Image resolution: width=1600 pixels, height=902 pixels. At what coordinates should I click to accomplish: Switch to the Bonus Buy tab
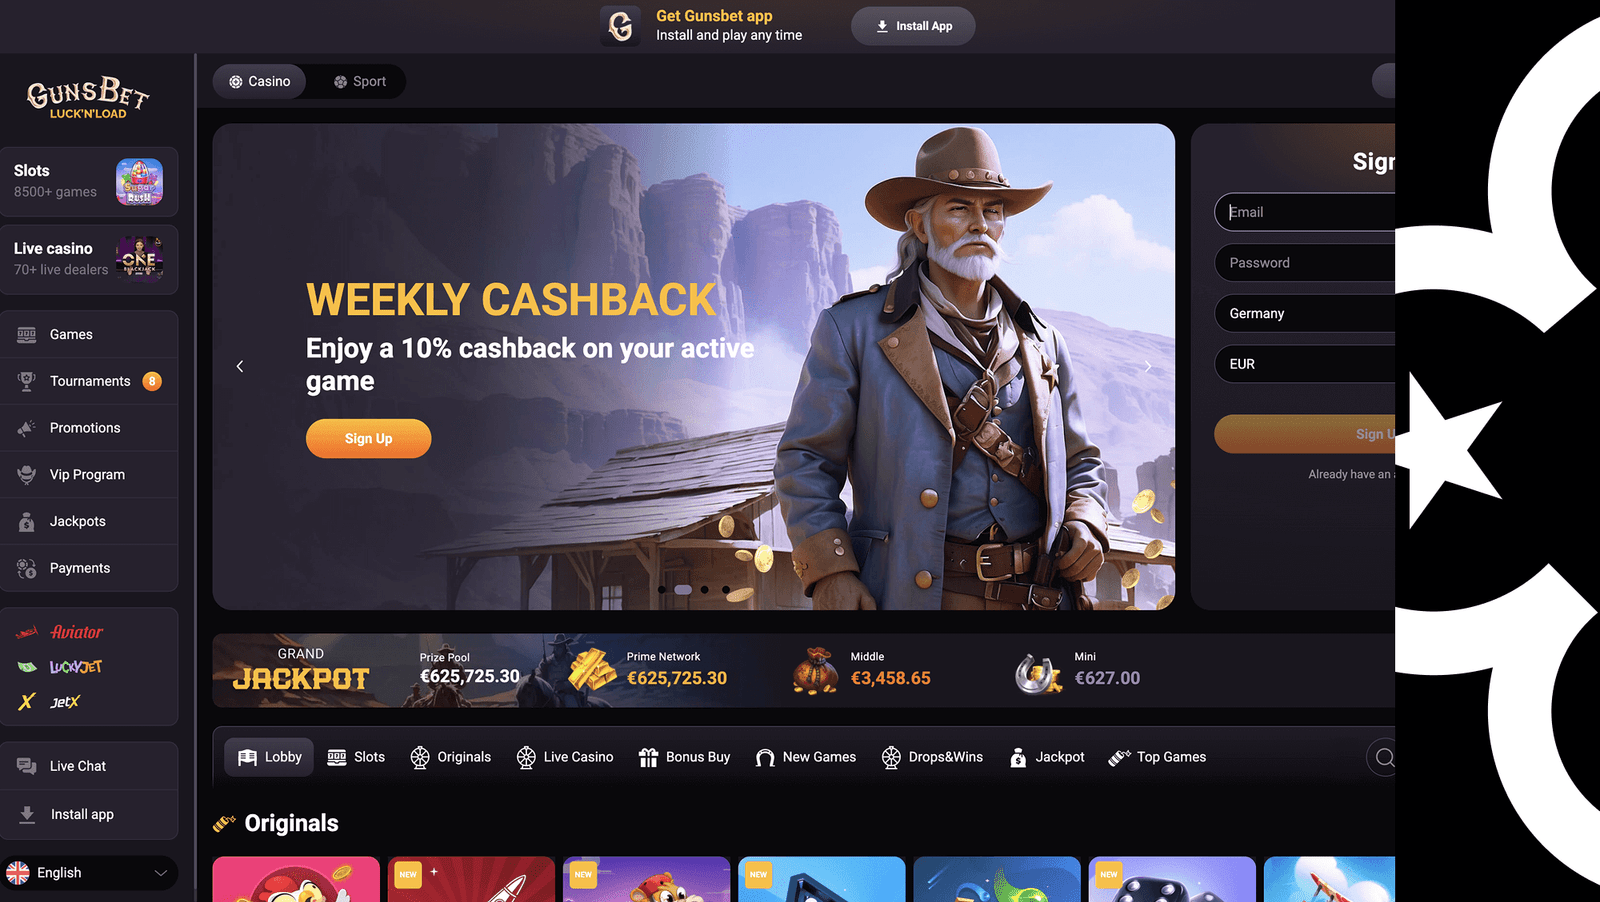[685, 757]
